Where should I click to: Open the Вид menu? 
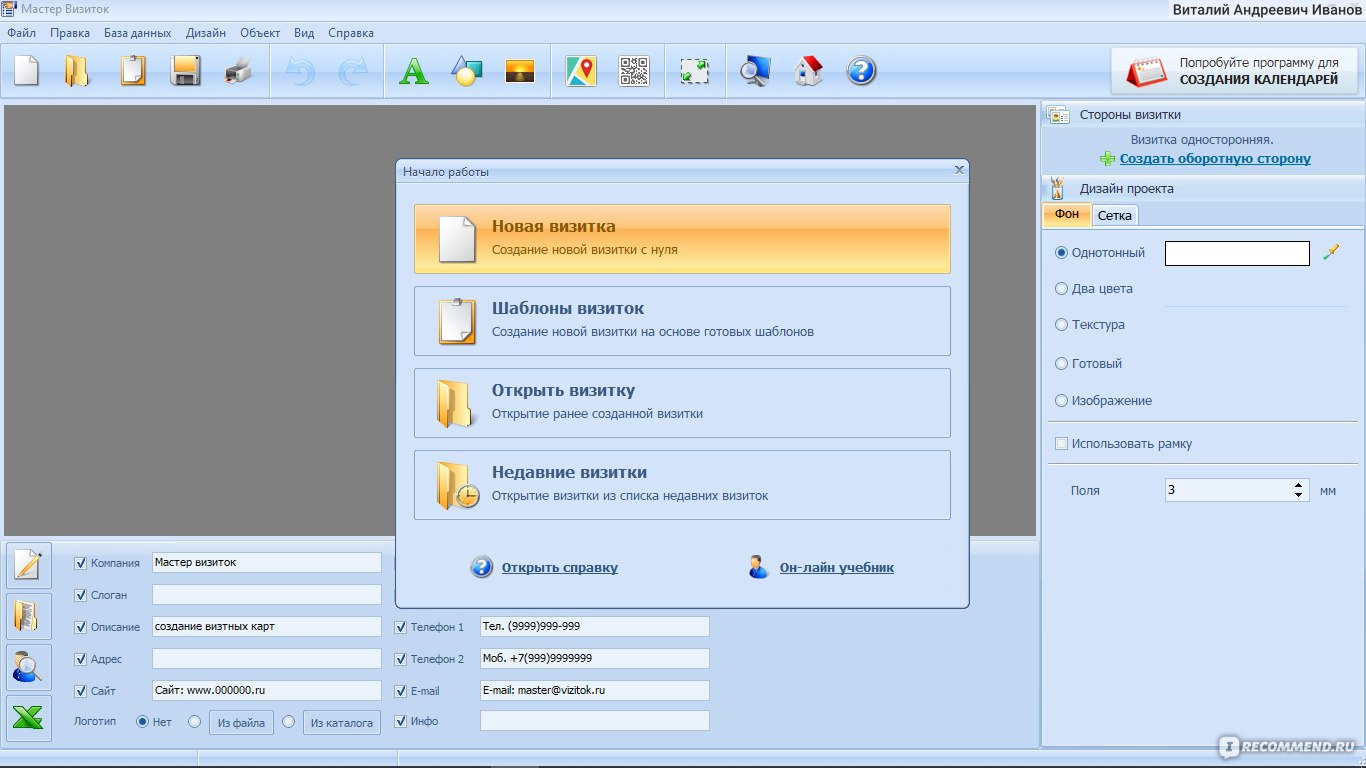coord(304,33)
